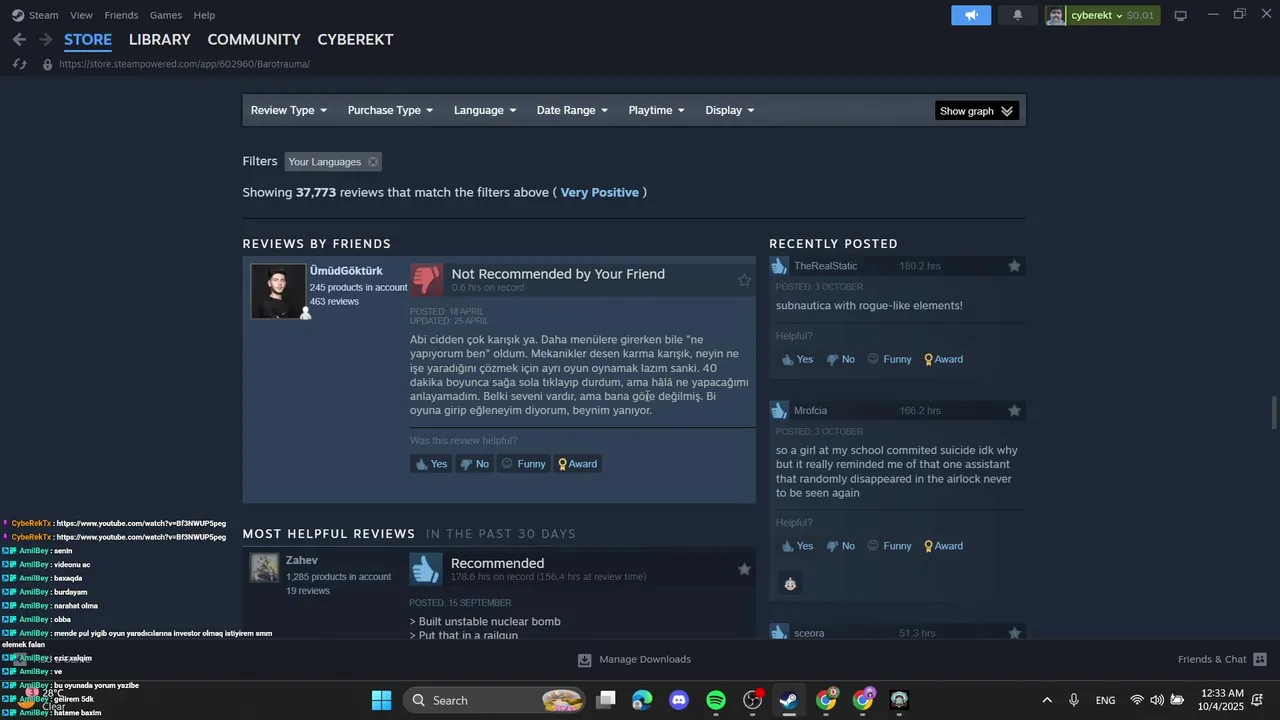Expand the Date Range dropdown

[x=572, y=110]
